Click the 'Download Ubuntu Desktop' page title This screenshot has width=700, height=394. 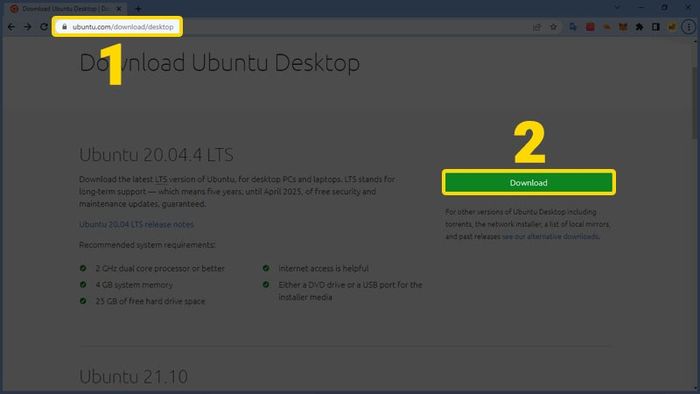pos(219,62)
